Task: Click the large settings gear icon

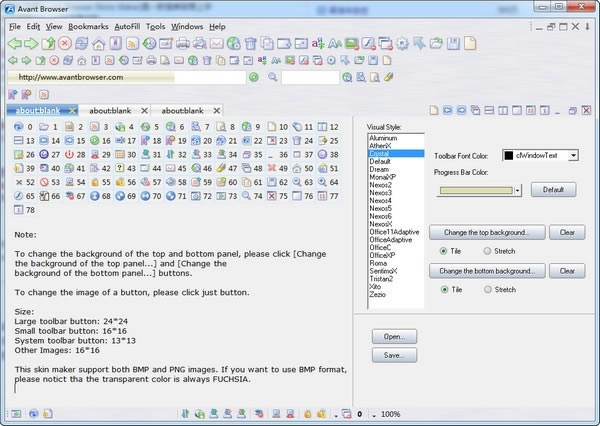Action: (x=402, y=44)
